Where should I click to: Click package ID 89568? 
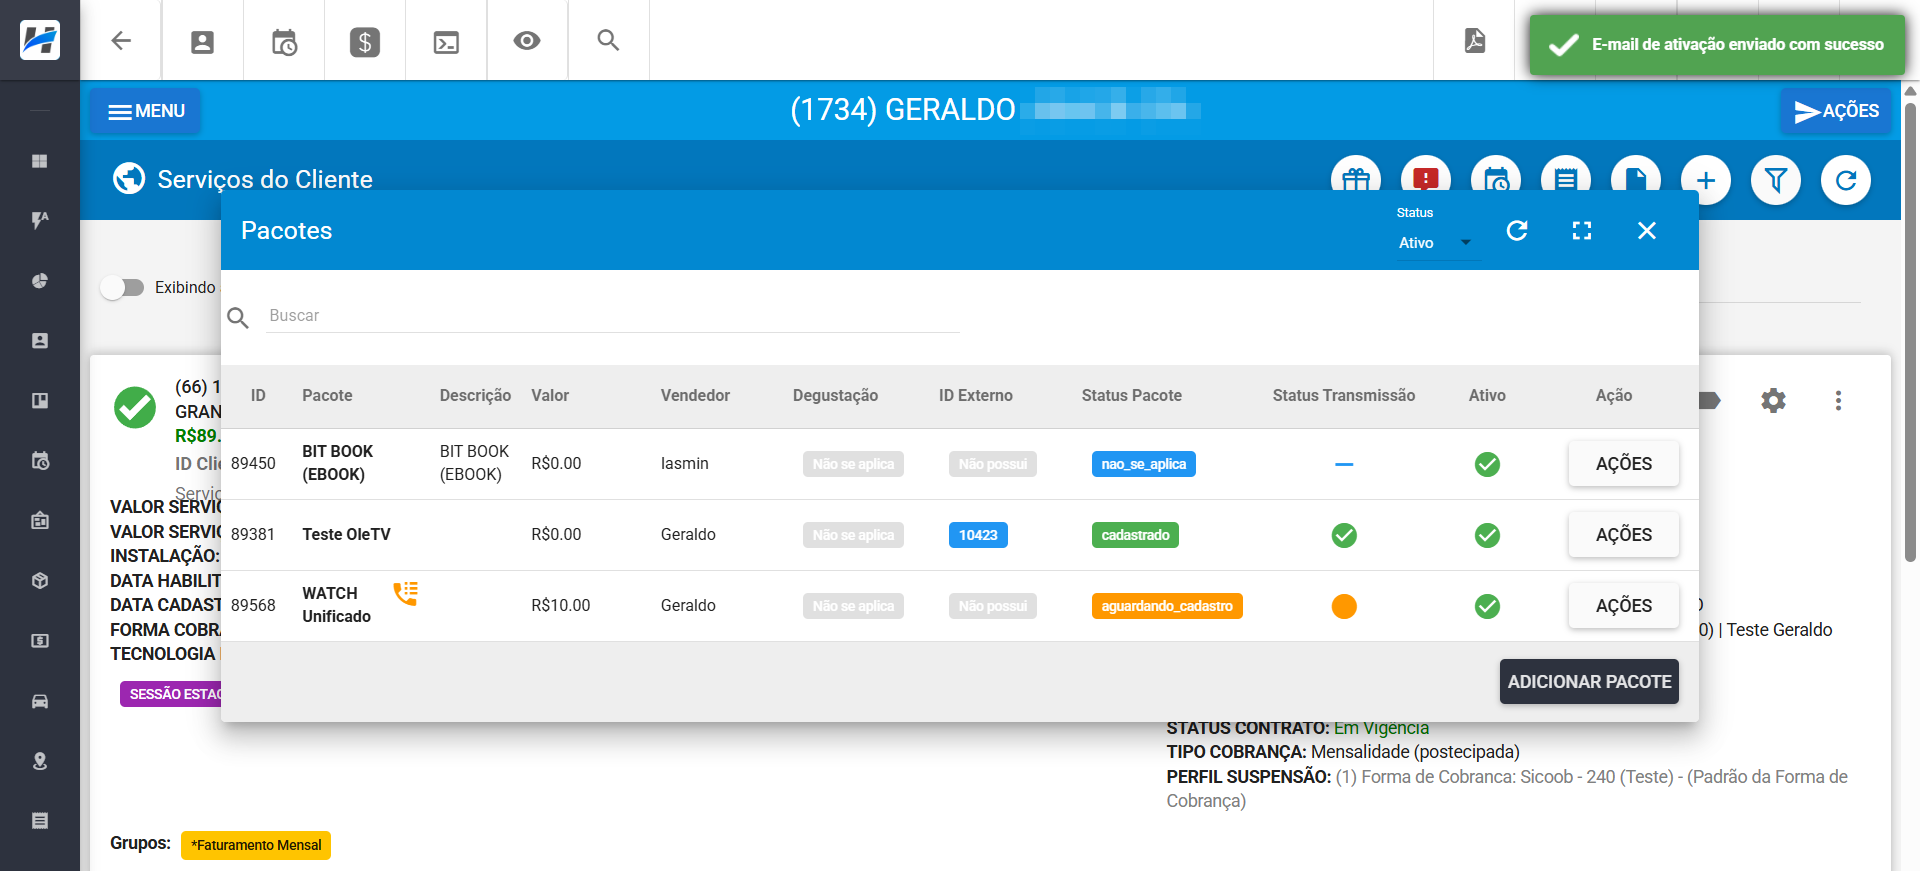253,606
